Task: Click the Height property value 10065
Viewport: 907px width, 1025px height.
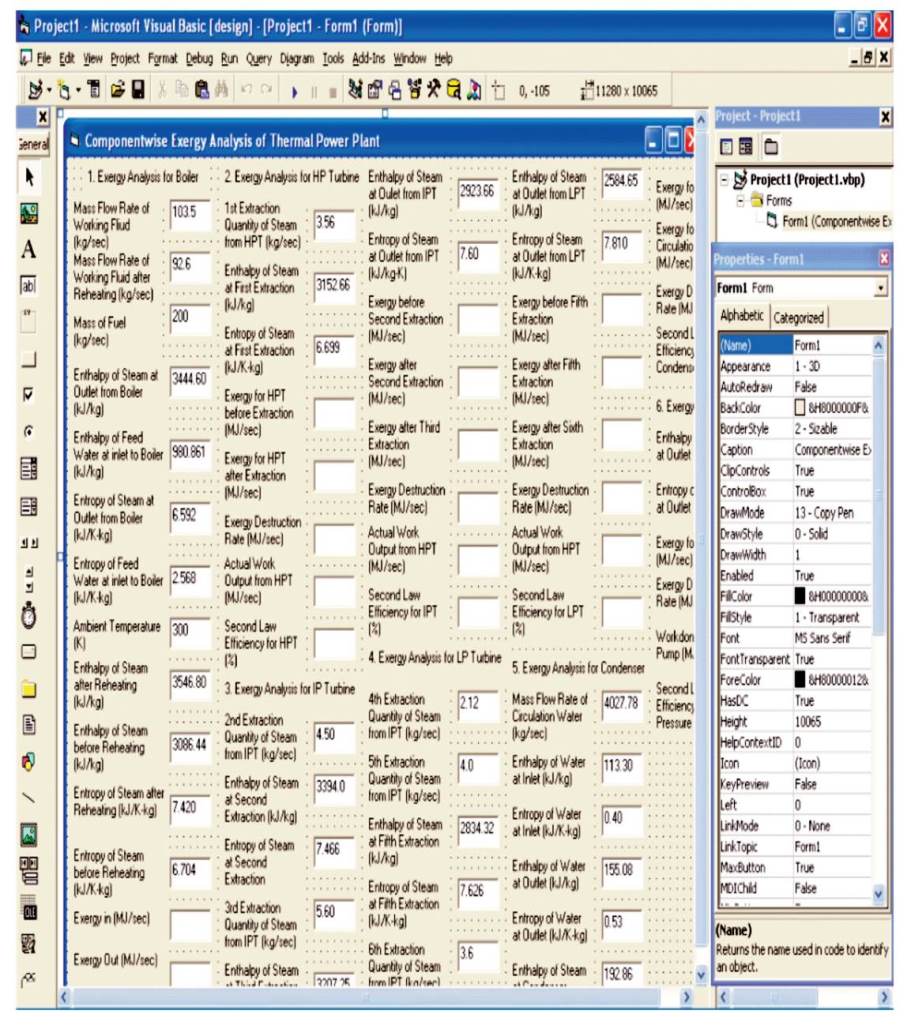Action: [808, 722]
